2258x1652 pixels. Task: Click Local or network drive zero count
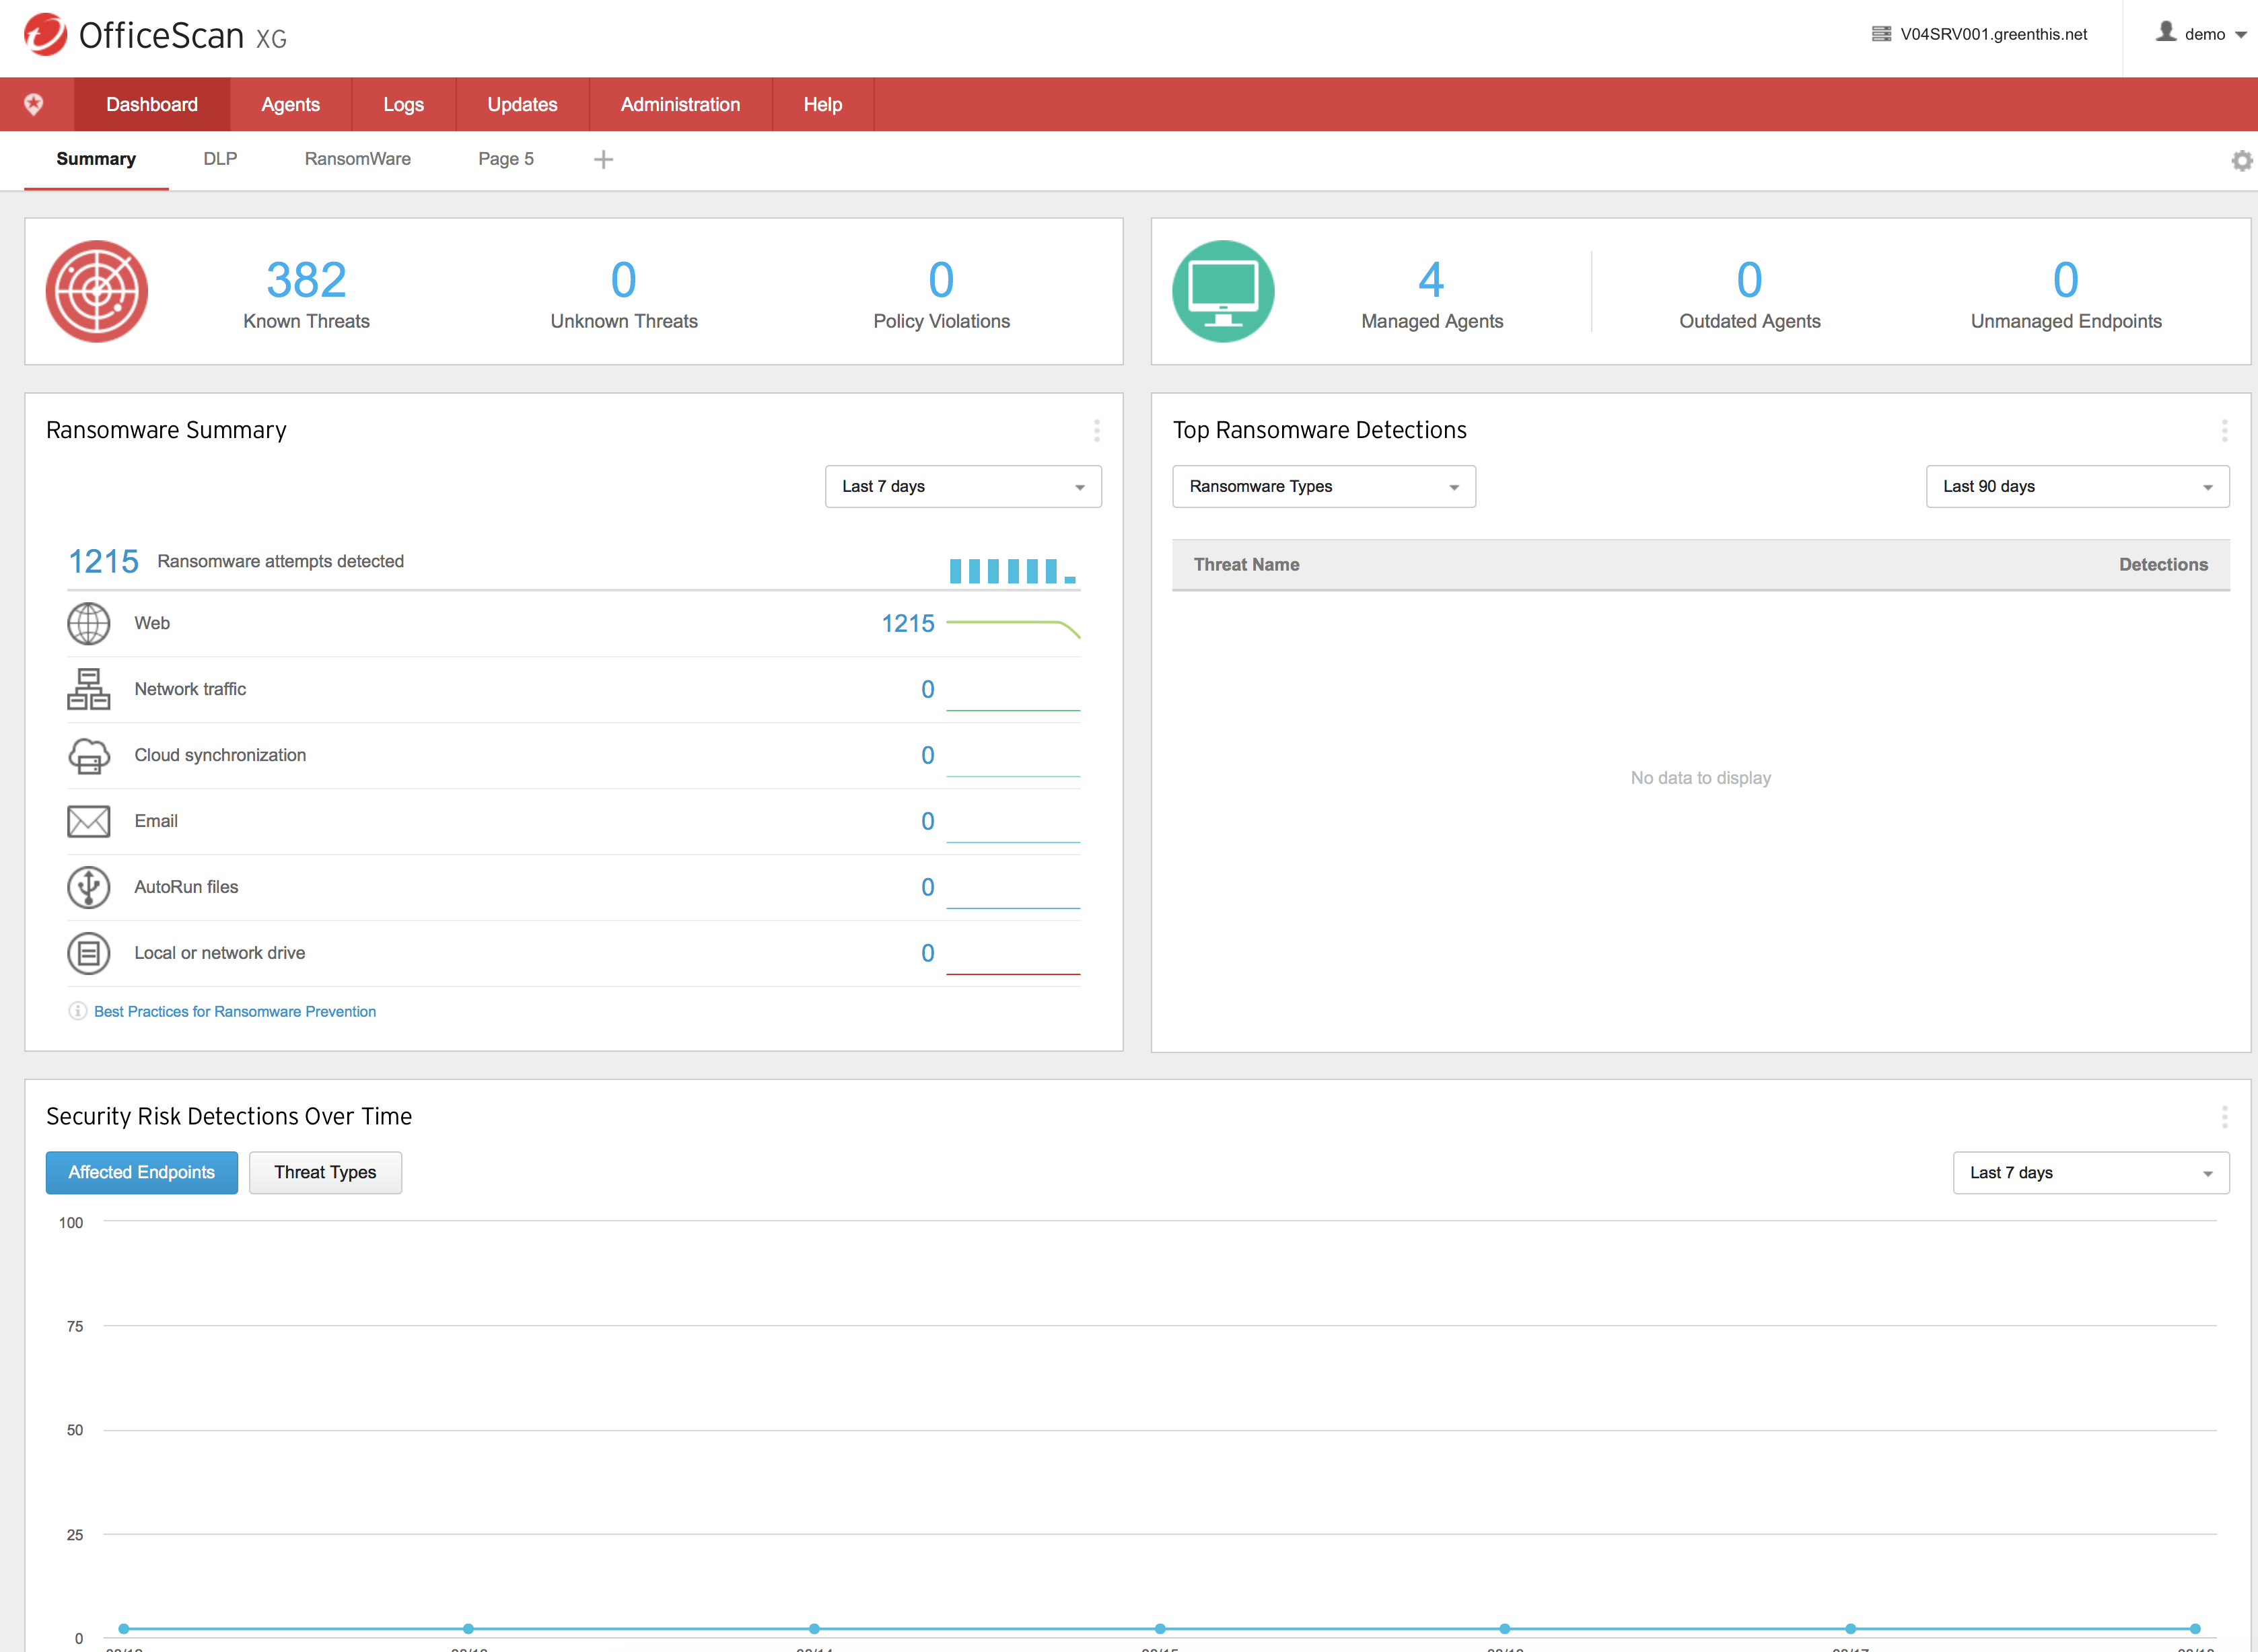928,954
